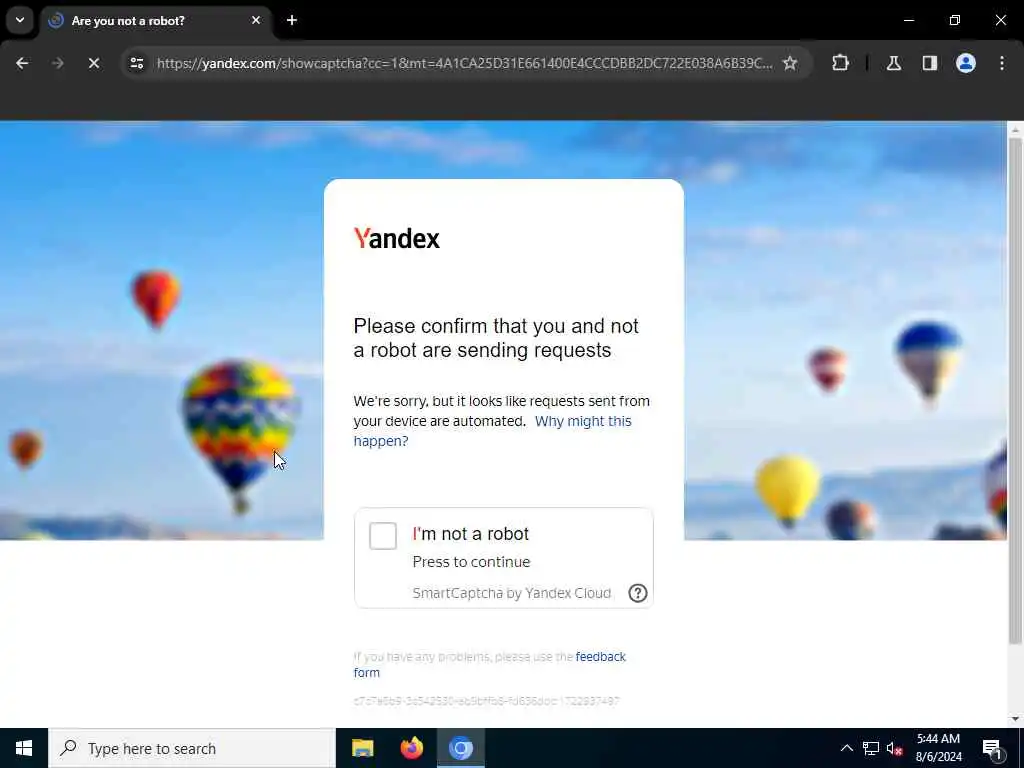Open the Chrome three-dot menu
Screen dimensions: 1024x768
click(1002, 63)
